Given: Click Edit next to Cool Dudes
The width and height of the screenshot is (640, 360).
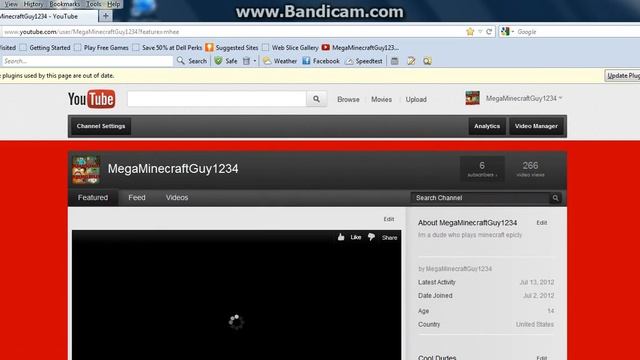Looking at the screenshot, I should (x=542, y=358).
